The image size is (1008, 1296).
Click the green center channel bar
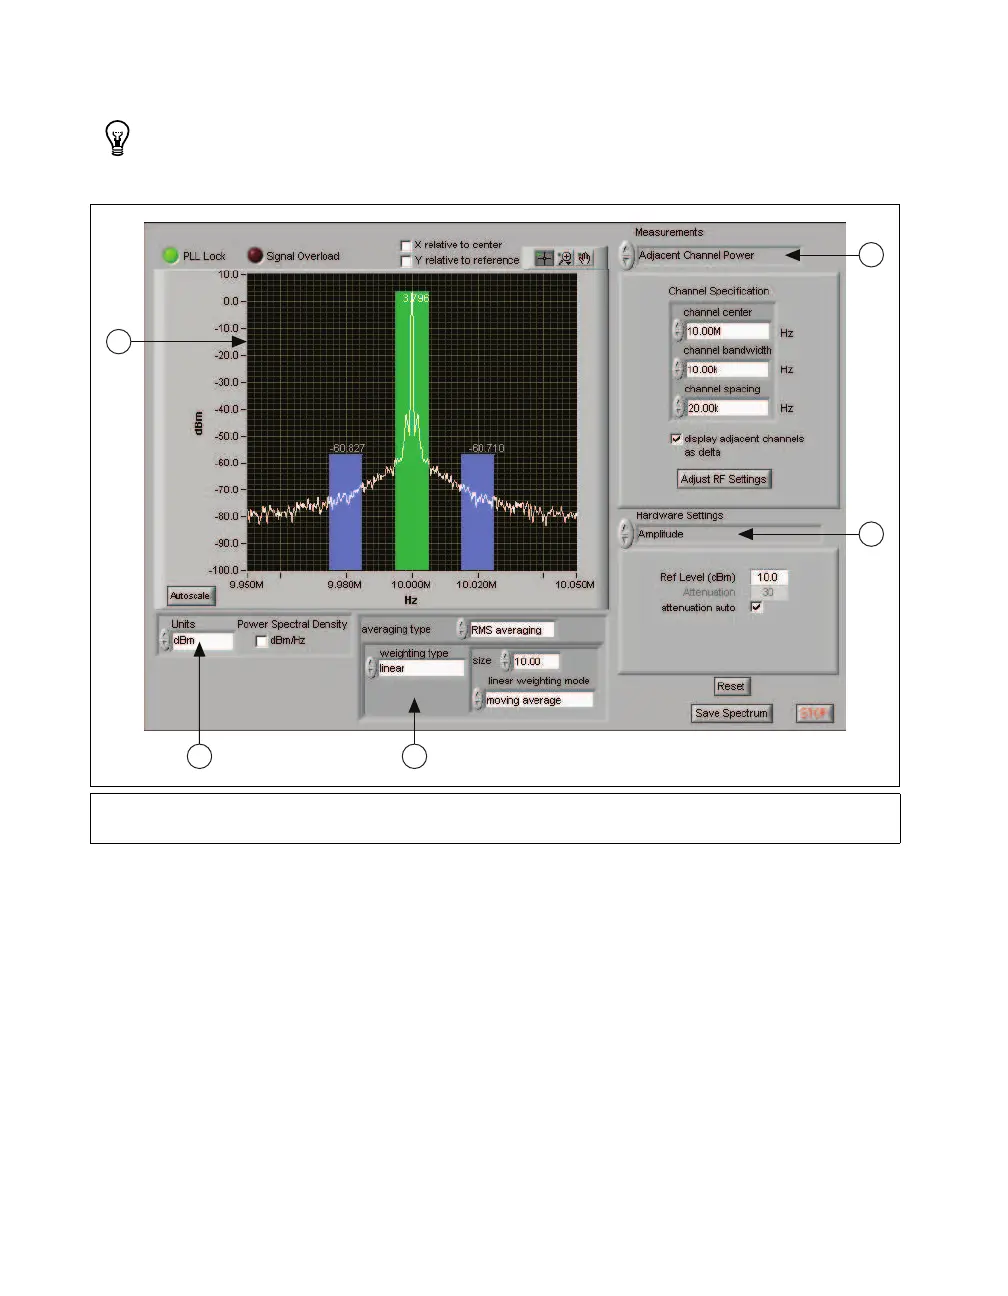click(x=412, y=431)
